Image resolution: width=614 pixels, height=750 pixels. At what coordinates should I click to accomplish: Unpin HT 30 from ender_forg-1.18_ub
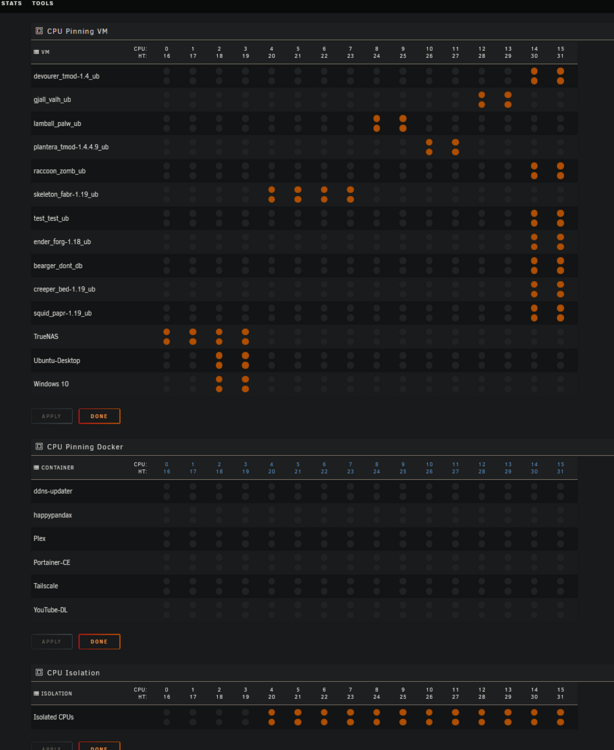pos(534,246)
